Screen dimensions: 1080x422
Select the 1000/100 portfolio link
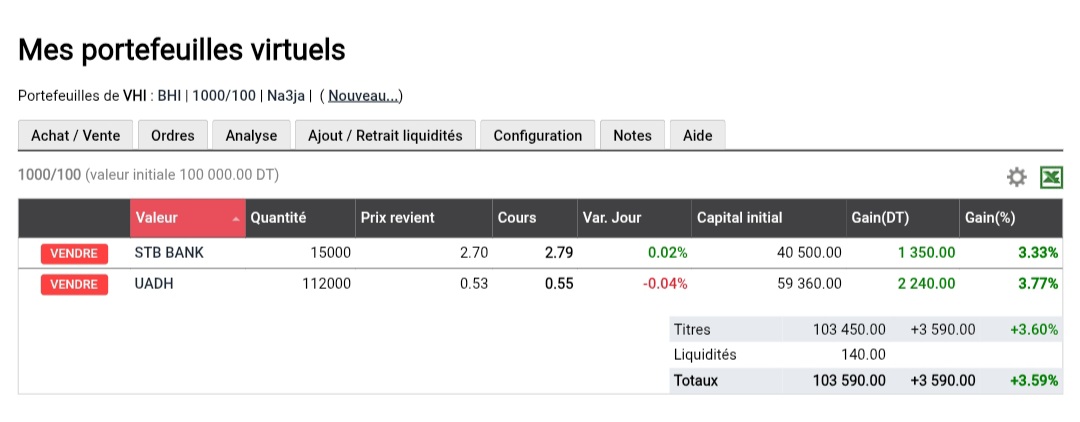[x=224, y=96]
